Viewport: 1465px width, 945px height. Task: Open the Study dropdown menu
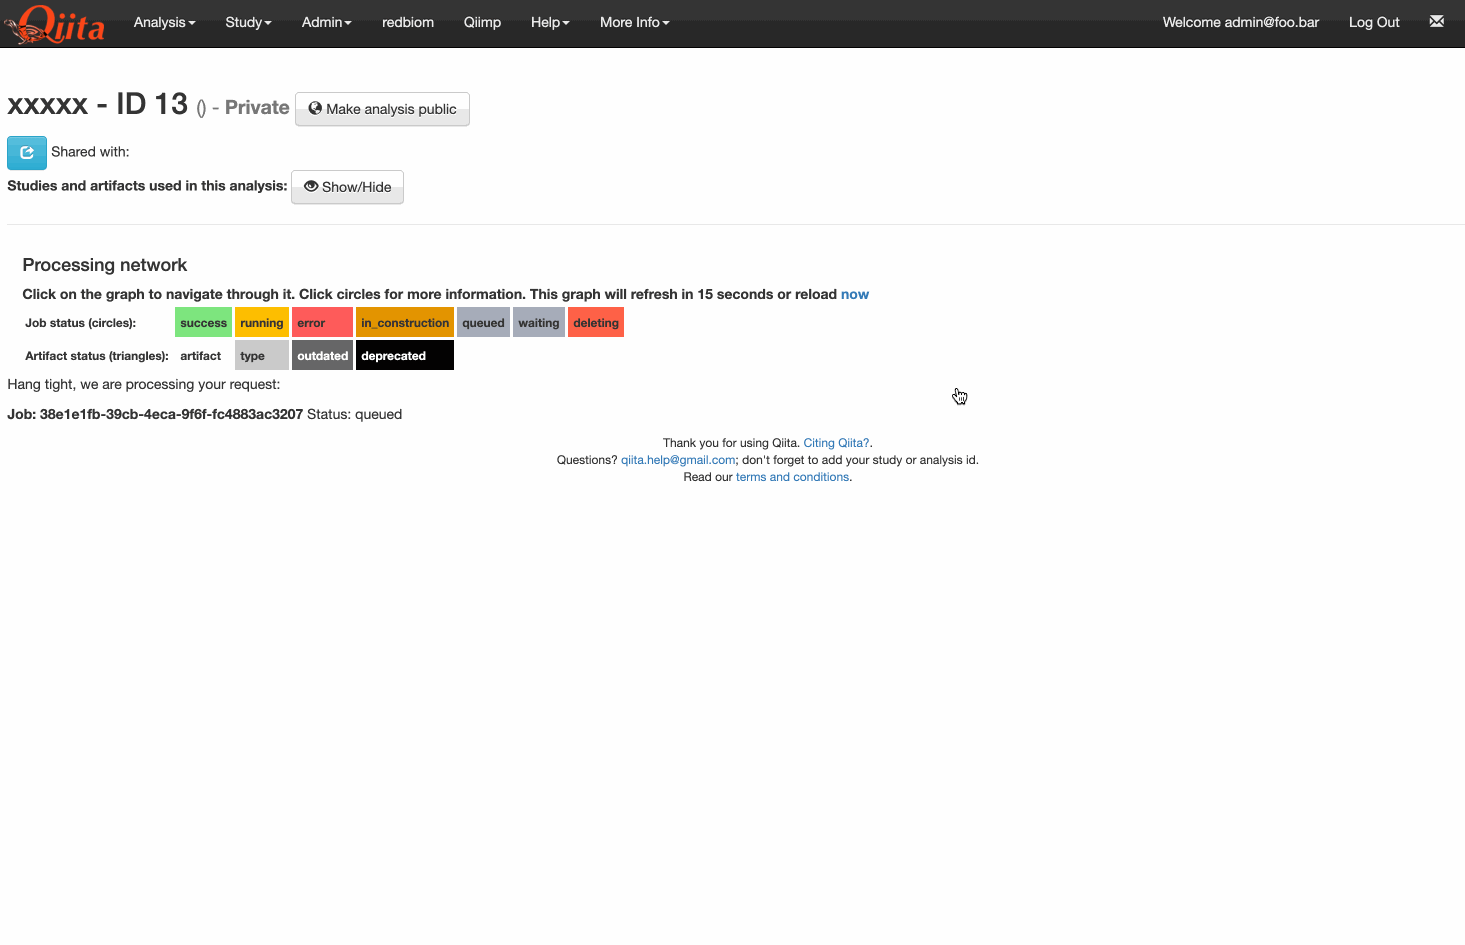click(248, 22)
